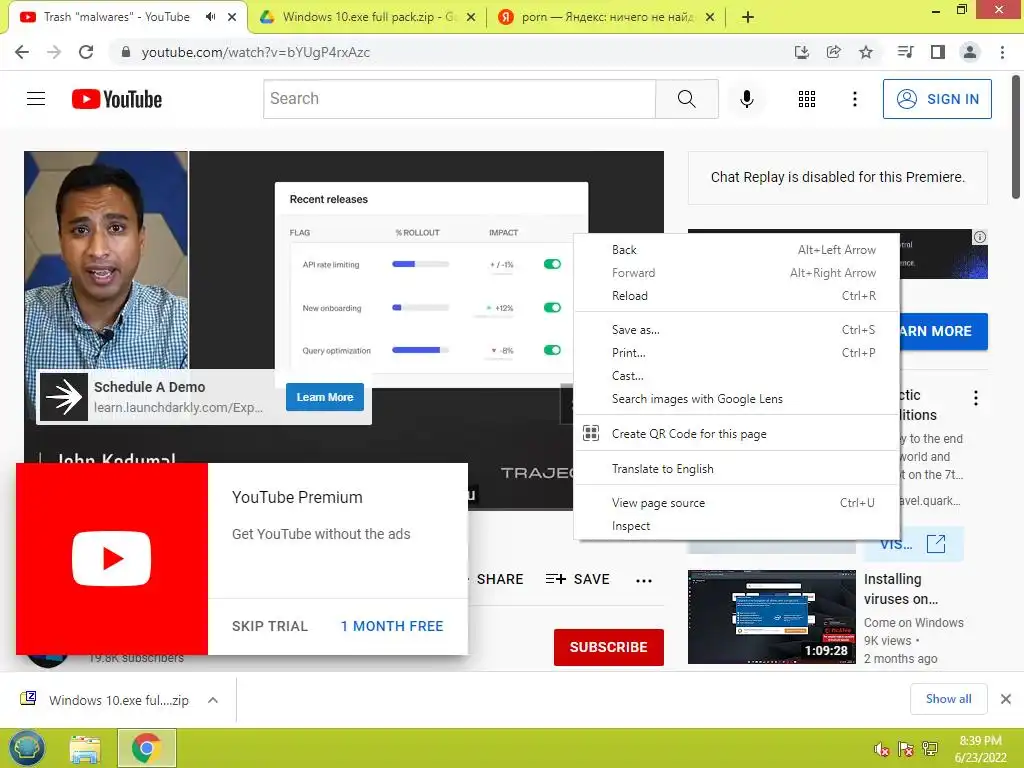Switch to the Windows 10.exe full pack.zip tab
This screenshot has height=768, width=1024.
point(367,17)
